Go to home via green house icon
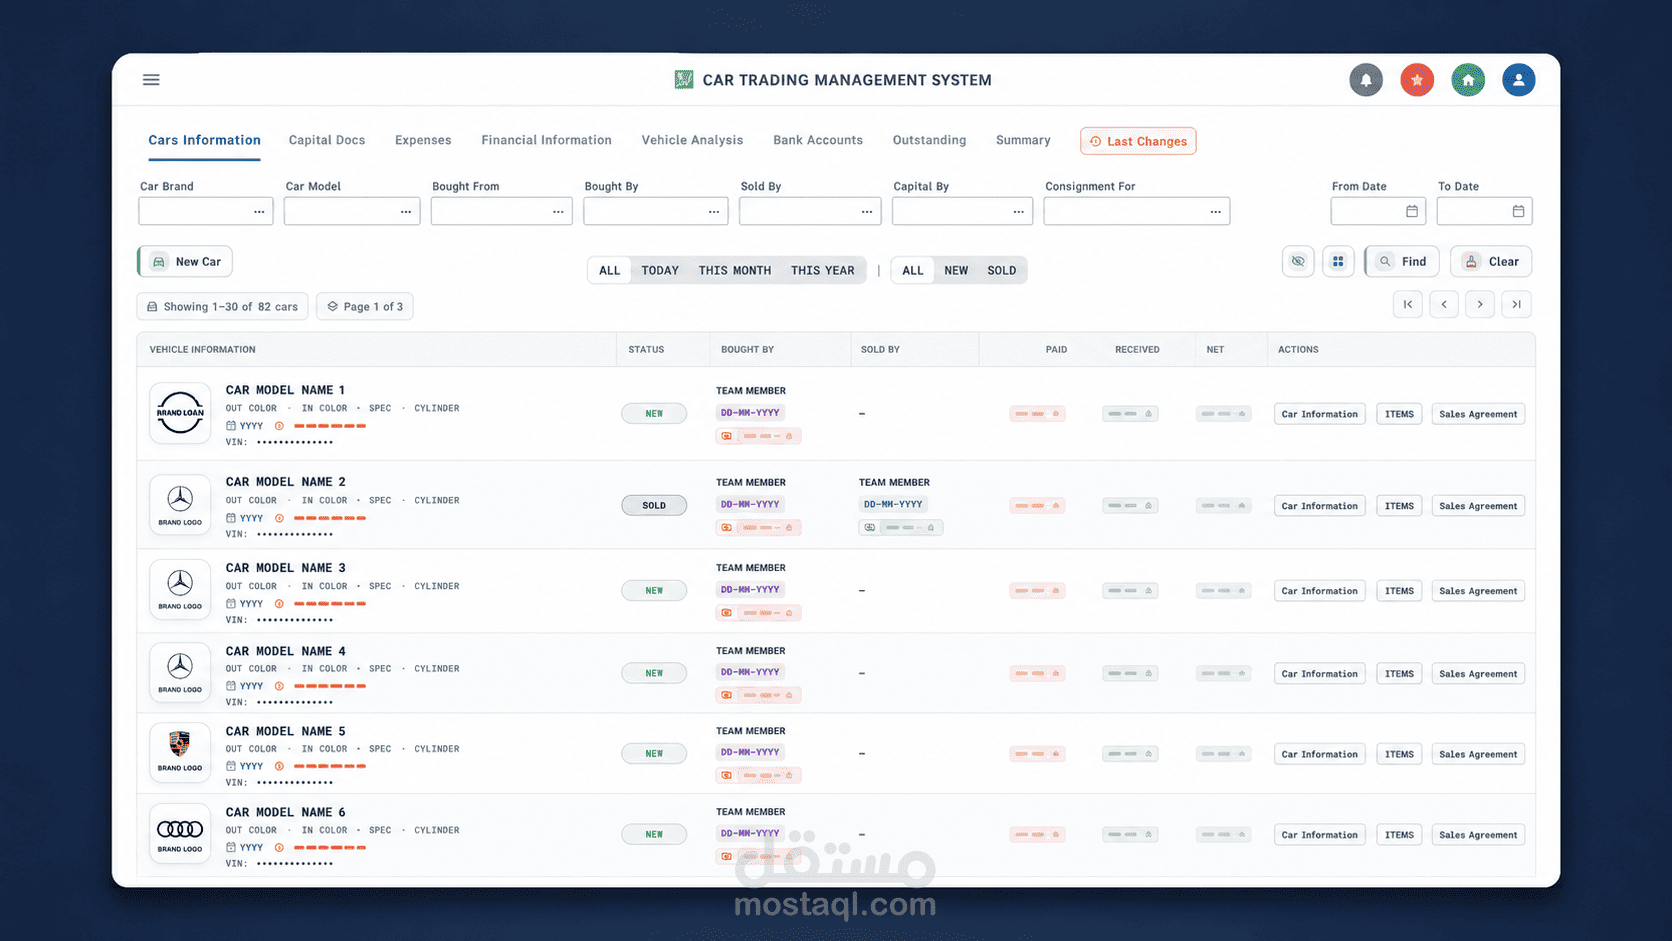 pyautogui.click(x=1468, y=80)
